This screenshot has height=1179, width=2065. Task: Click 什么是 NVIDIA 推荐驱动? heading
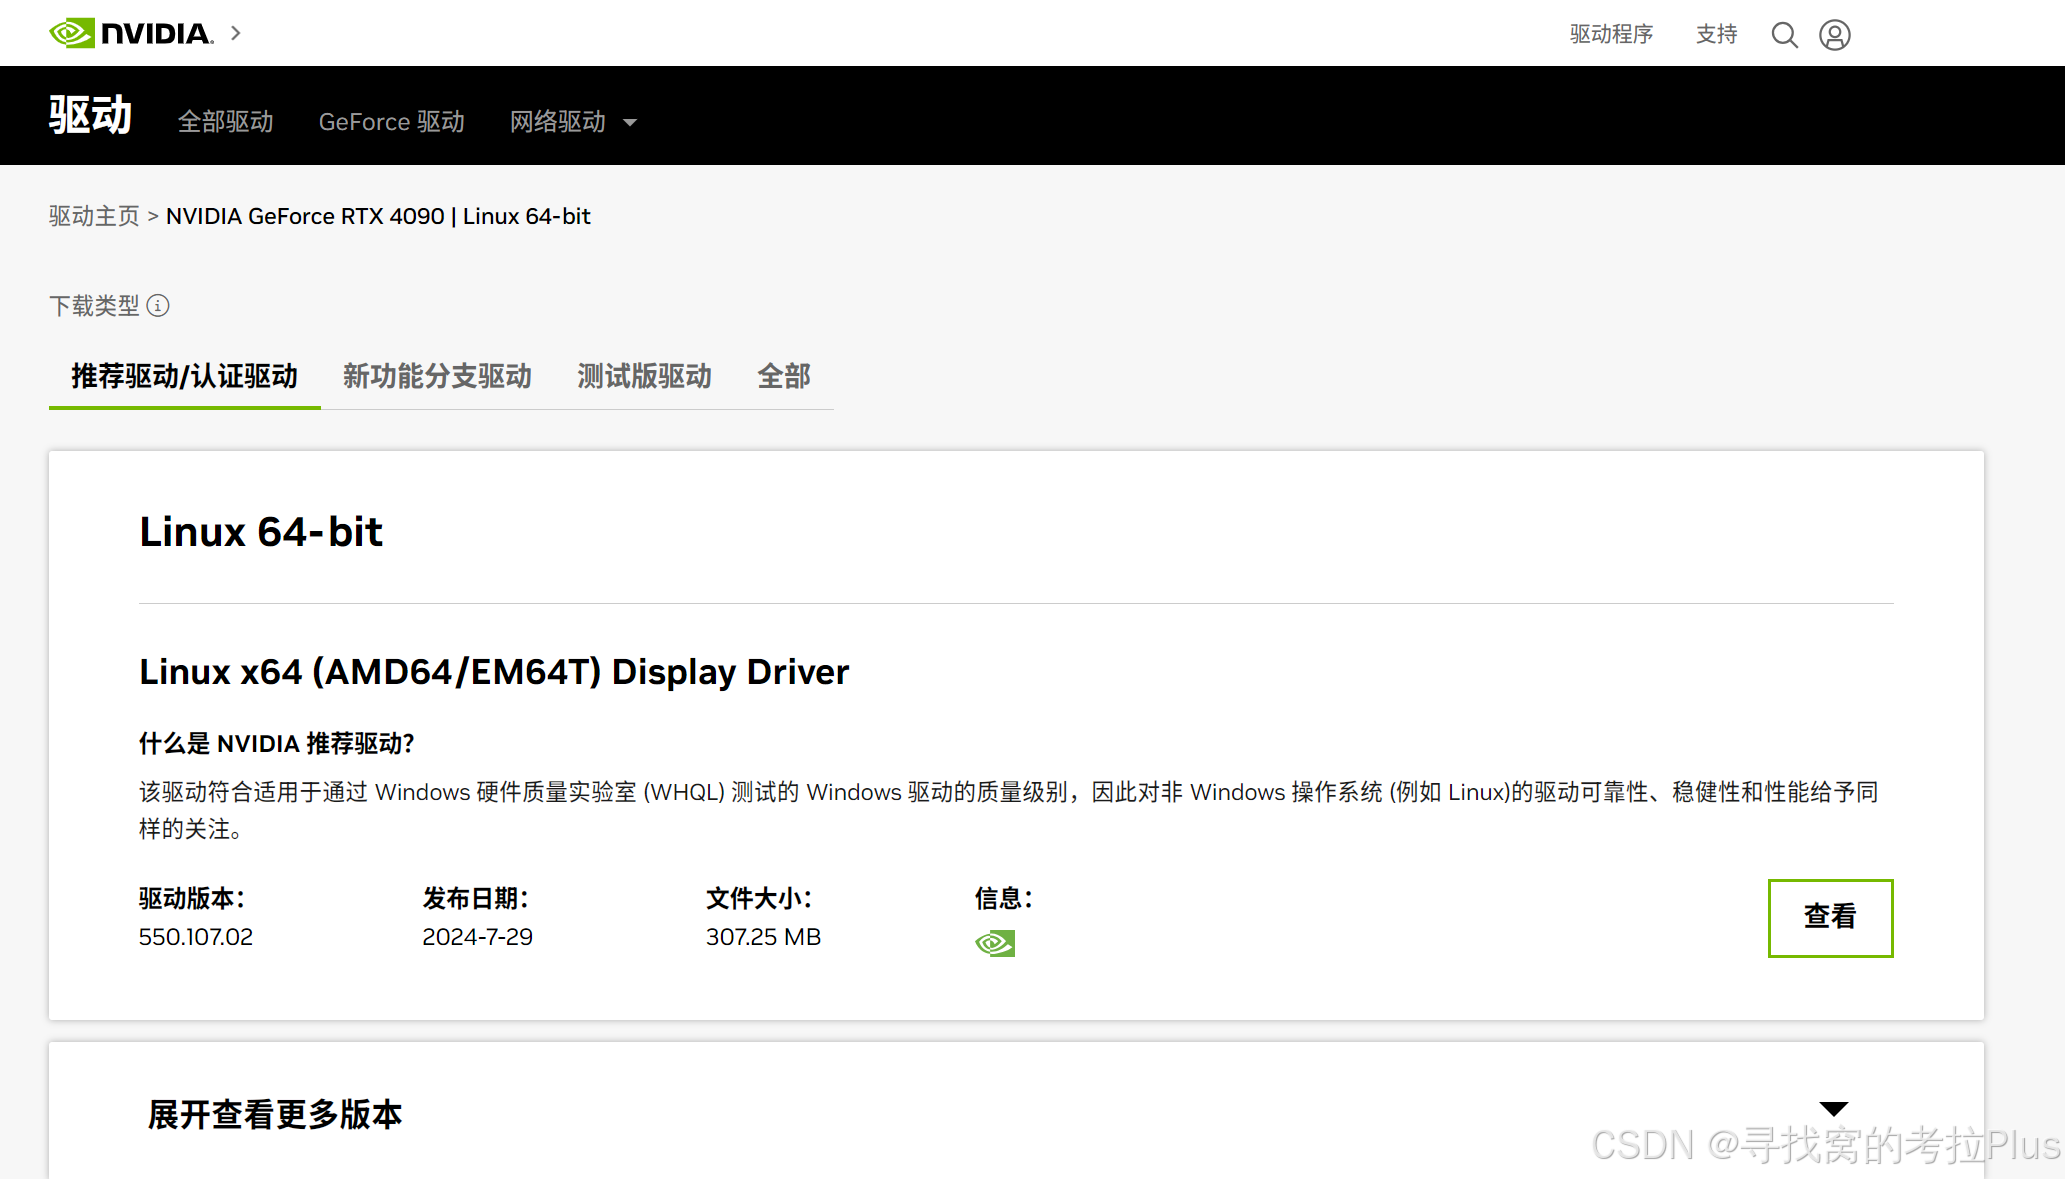tap(277, 743)
